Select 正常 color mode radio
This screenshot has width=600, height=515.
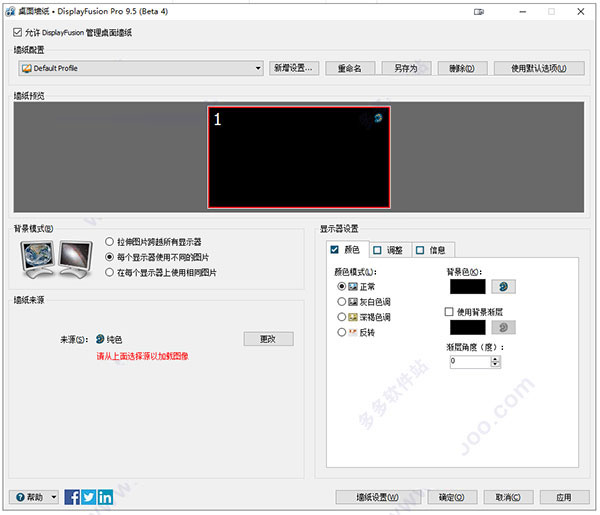pos(342,287)
